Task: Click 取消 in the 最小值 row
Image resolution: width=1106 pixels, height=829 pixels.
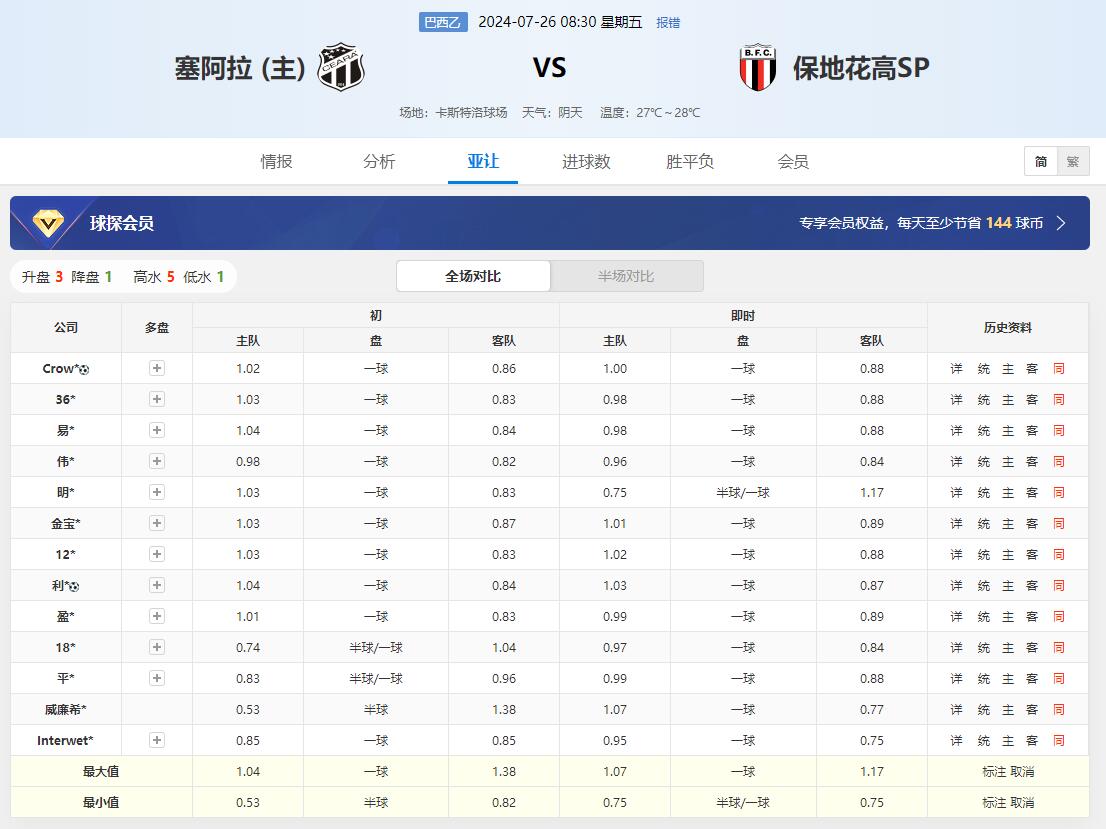Action: click(x=1022, y=803)
